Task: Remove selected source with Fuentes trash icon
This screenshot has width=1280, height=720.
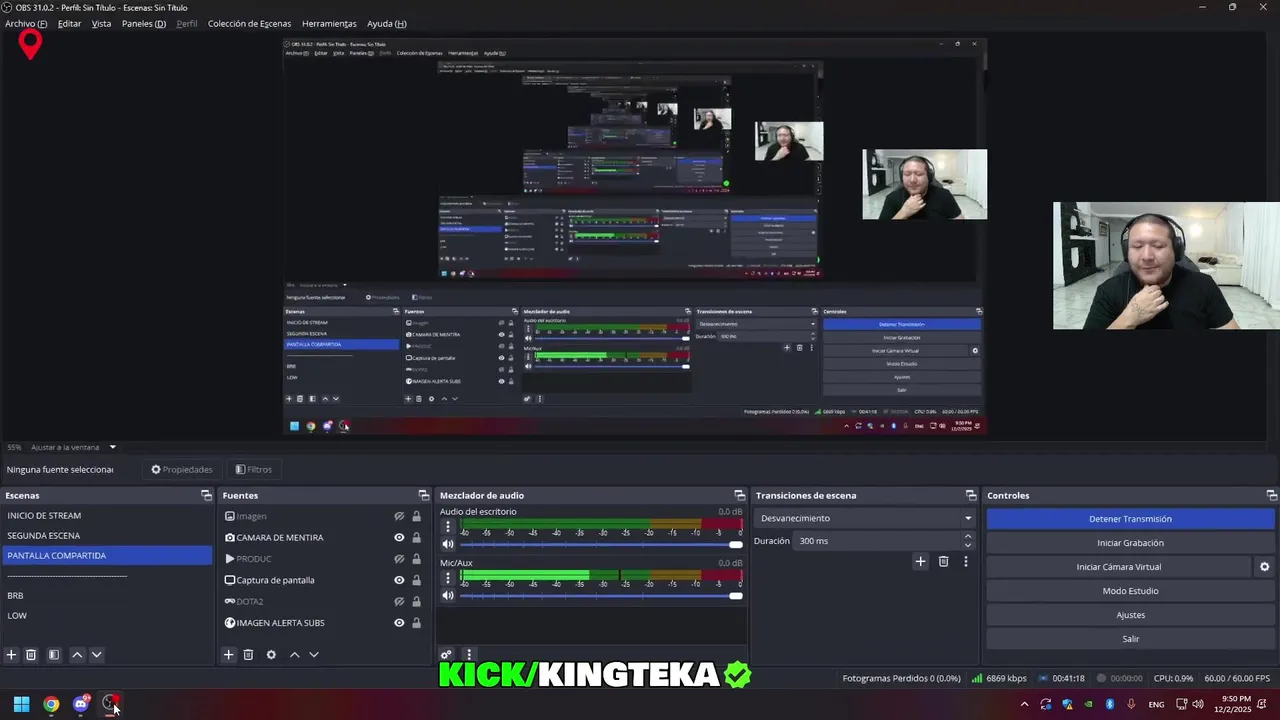Action: click(x=248, y=655)
